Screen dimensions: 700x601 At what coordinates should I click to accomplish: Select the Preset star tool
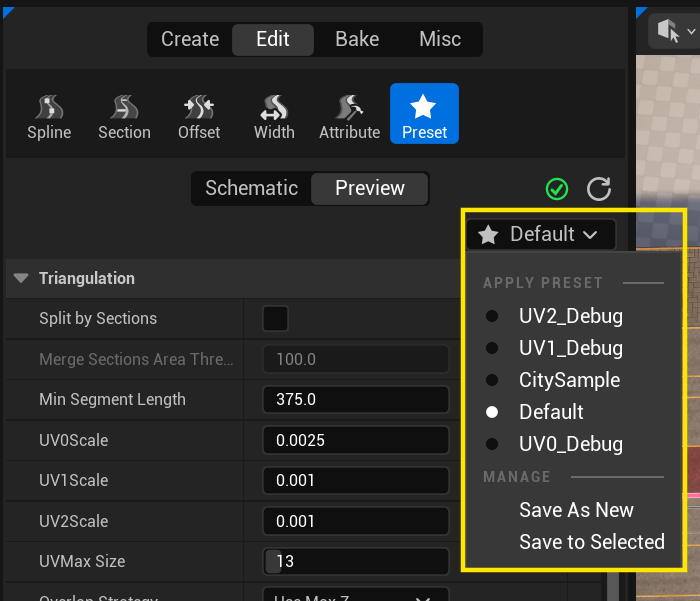pyautogui.click(x=424, y=113)
